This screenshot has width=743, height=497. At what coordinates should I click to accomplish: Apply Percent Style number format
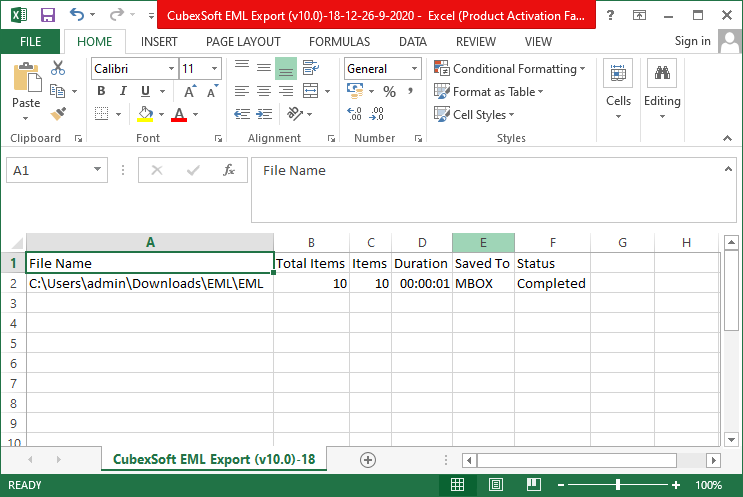tap(389, 92)
